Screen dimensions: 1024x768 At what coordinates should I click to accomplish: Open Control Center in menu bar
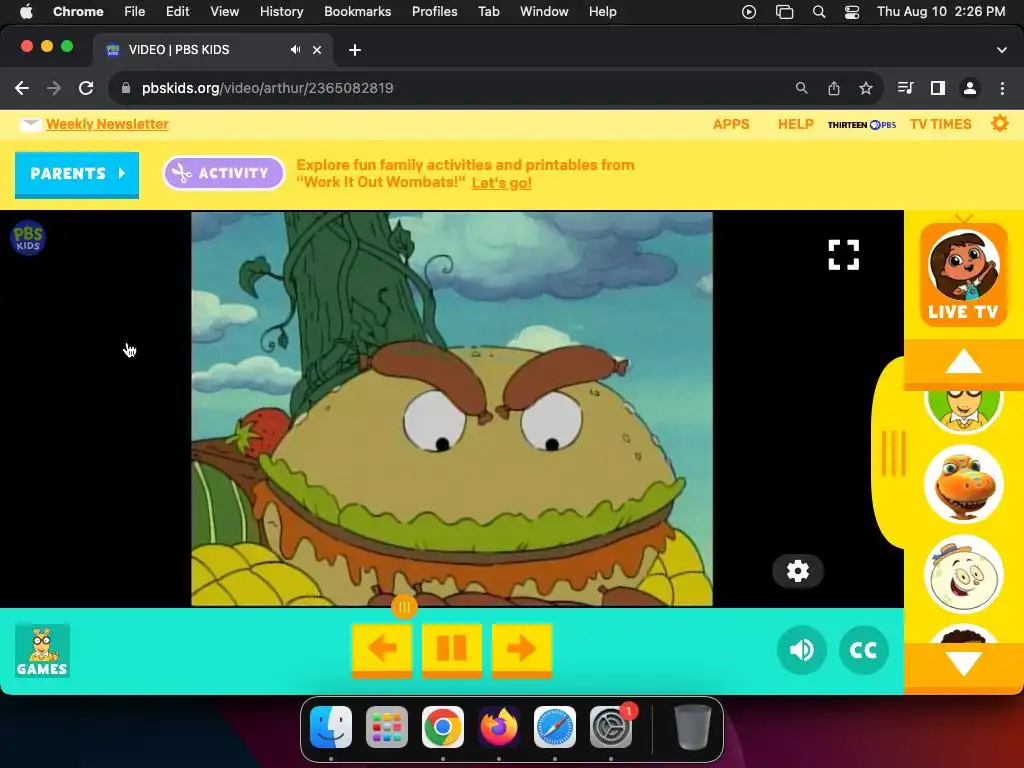click(x=852, y=12)
